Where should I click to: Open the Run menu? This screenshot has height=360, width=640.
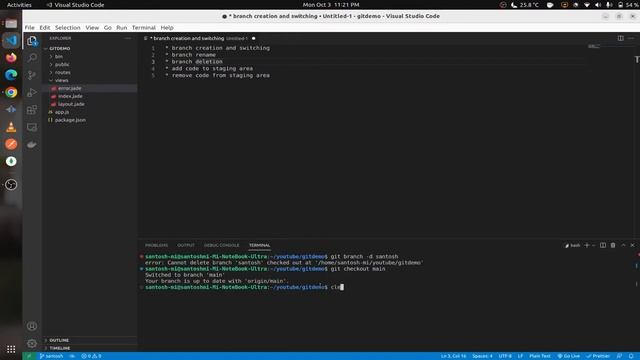122,28
